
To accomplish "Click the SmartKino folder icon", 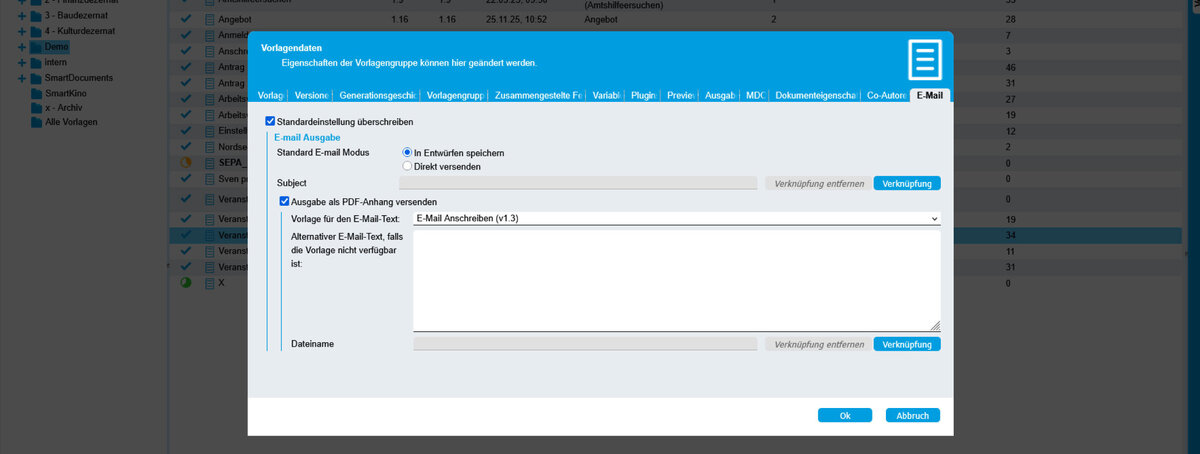I will click(36, 92).
